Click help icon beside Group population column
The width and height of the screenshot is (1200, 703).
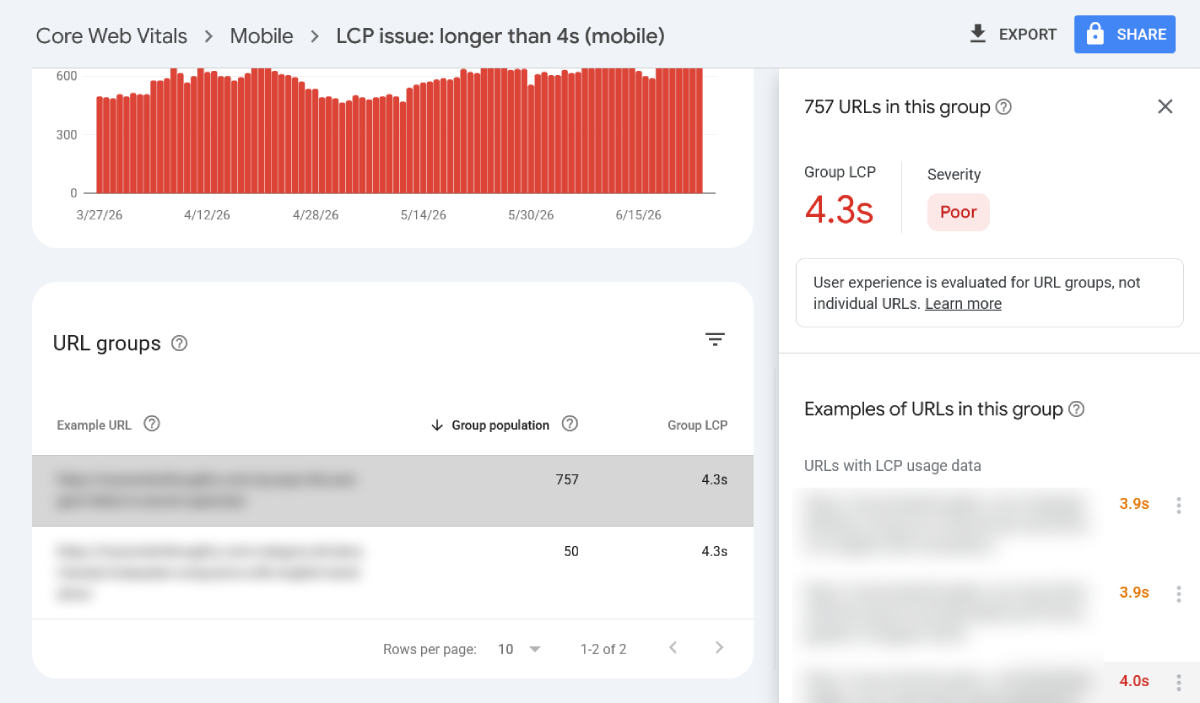pos(570,424)
